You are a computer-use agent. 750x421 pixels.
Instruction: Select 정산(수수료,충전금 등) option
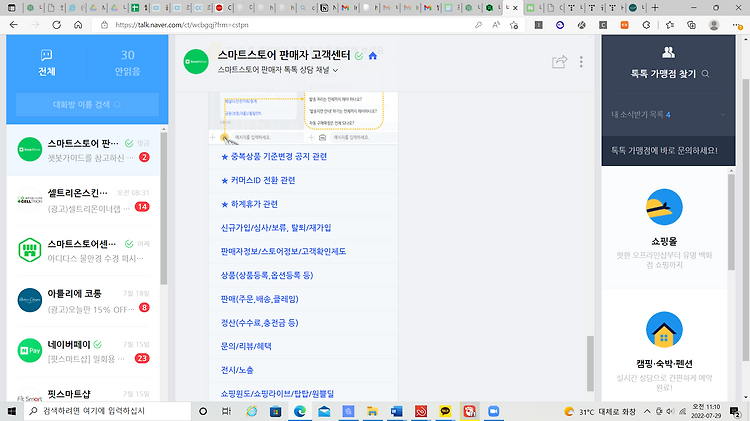[x=259, y=322]
